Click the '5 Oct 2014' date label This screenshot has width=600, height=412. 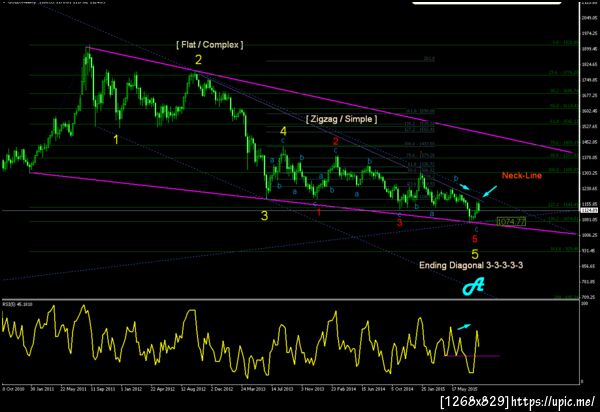click(403, 389)
